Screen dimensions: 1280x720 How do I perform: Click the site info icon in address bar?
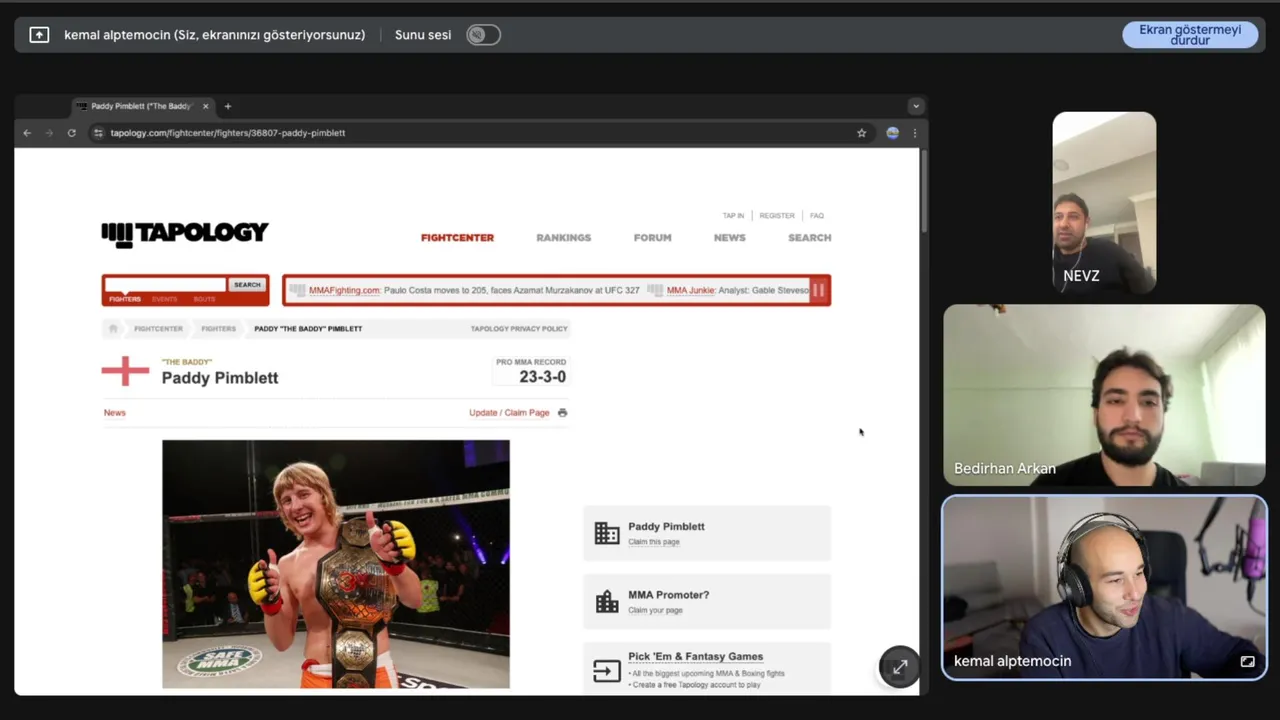(x=98, y=133)
